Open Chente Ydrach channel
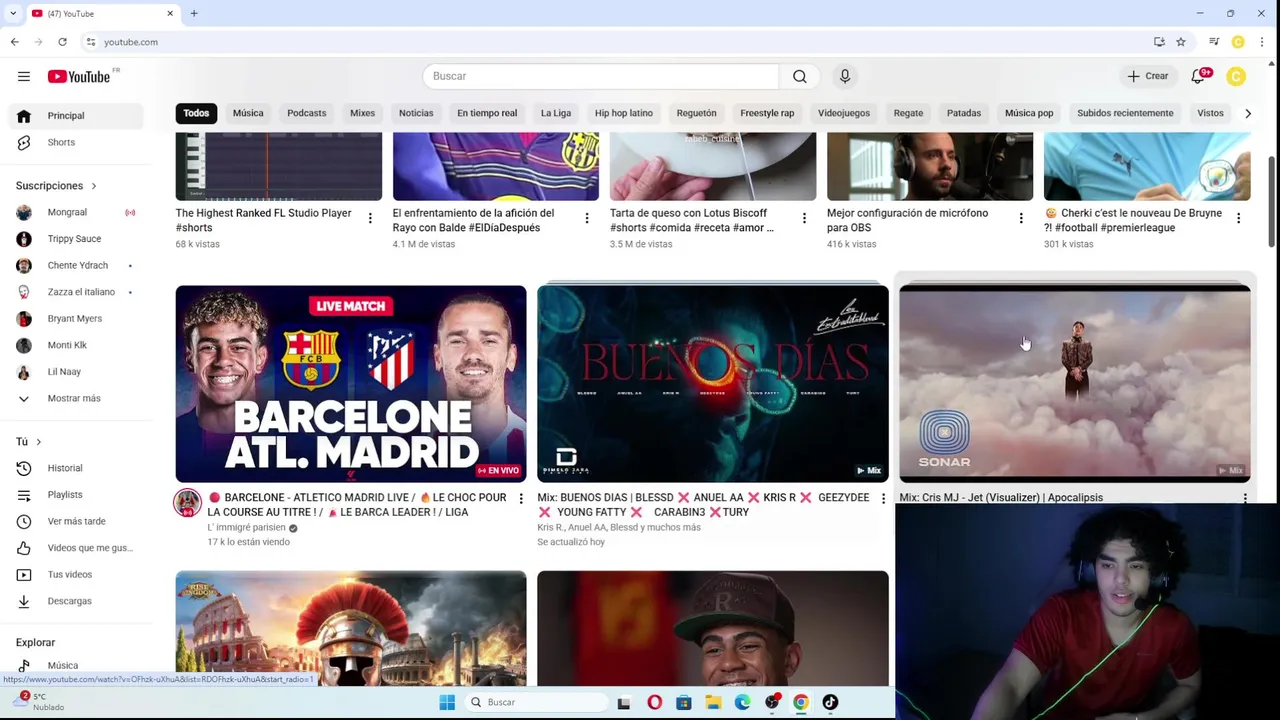This screenshot has width=1280, height=720. click(x=77, y=265)
